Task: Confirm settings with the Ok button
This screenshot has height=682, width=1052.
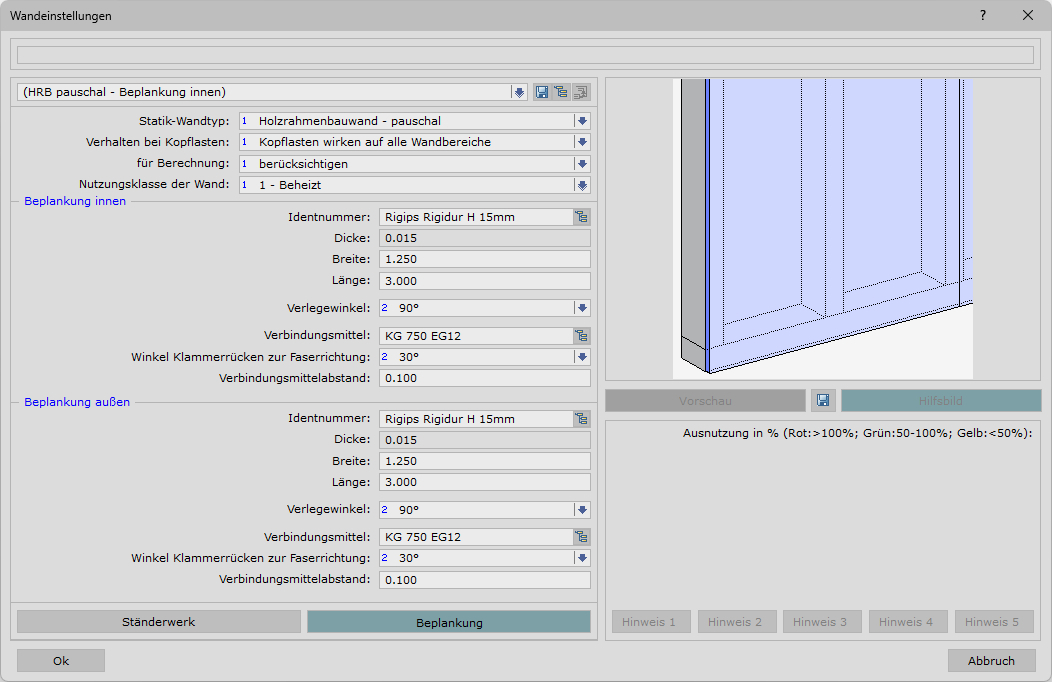Action: (x=61, y=660)
